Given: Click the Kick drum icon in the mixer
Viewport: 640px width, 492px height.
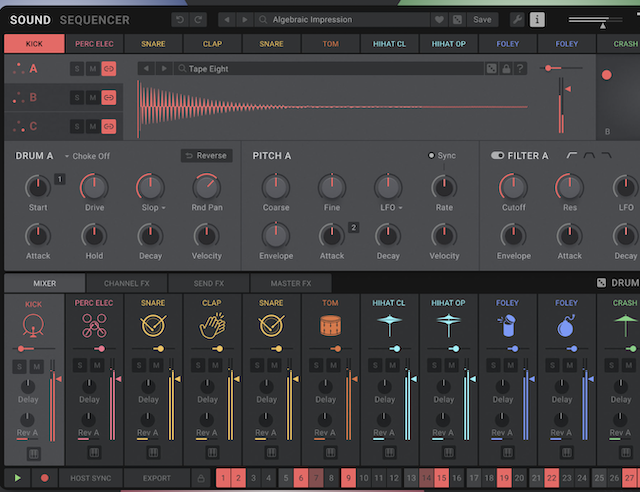Looking at the screenshot, I should [x=33, y=325].
